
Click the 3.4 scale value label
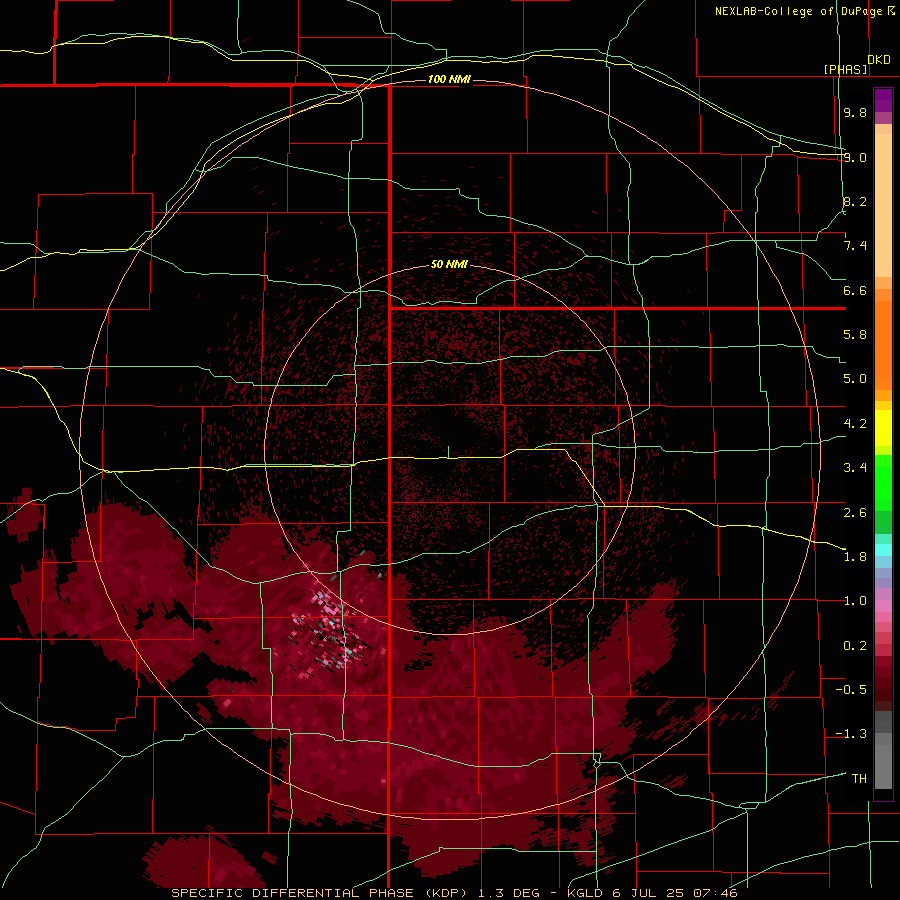[x=855, y=468]
